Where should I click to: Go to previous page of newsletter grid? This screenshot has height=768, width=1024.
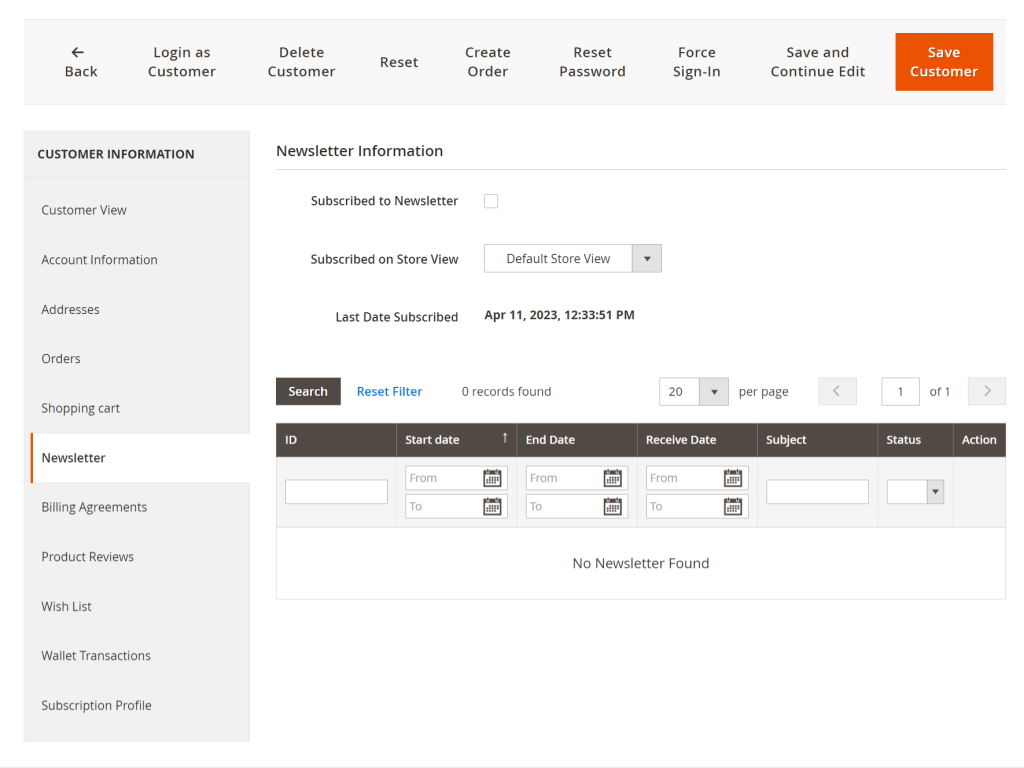pyautogui.click(x=837, y=391)
